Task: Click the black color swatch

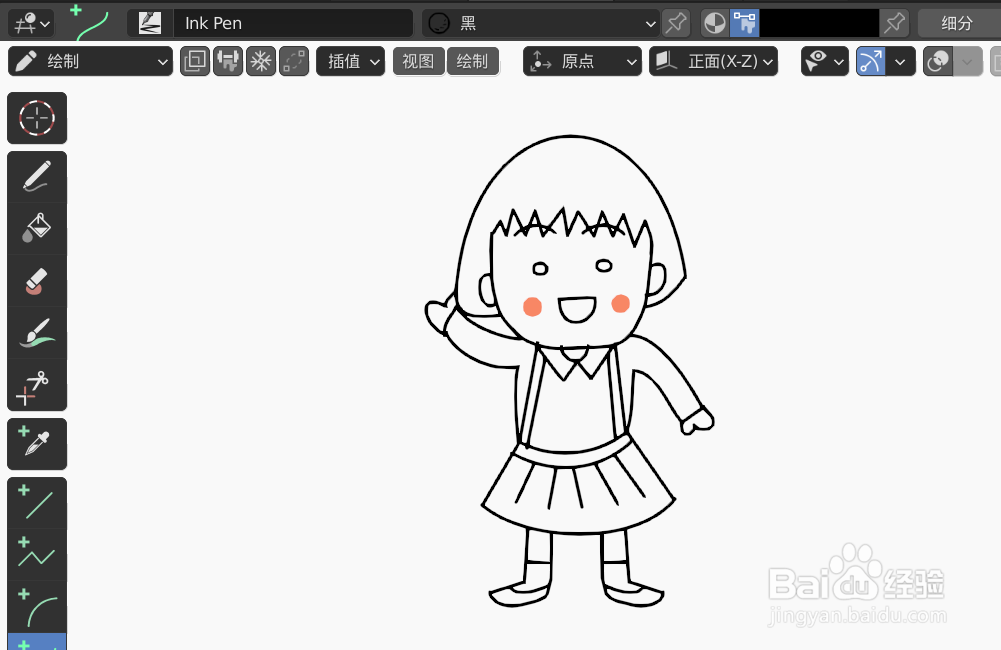Action: click(820, 24)
